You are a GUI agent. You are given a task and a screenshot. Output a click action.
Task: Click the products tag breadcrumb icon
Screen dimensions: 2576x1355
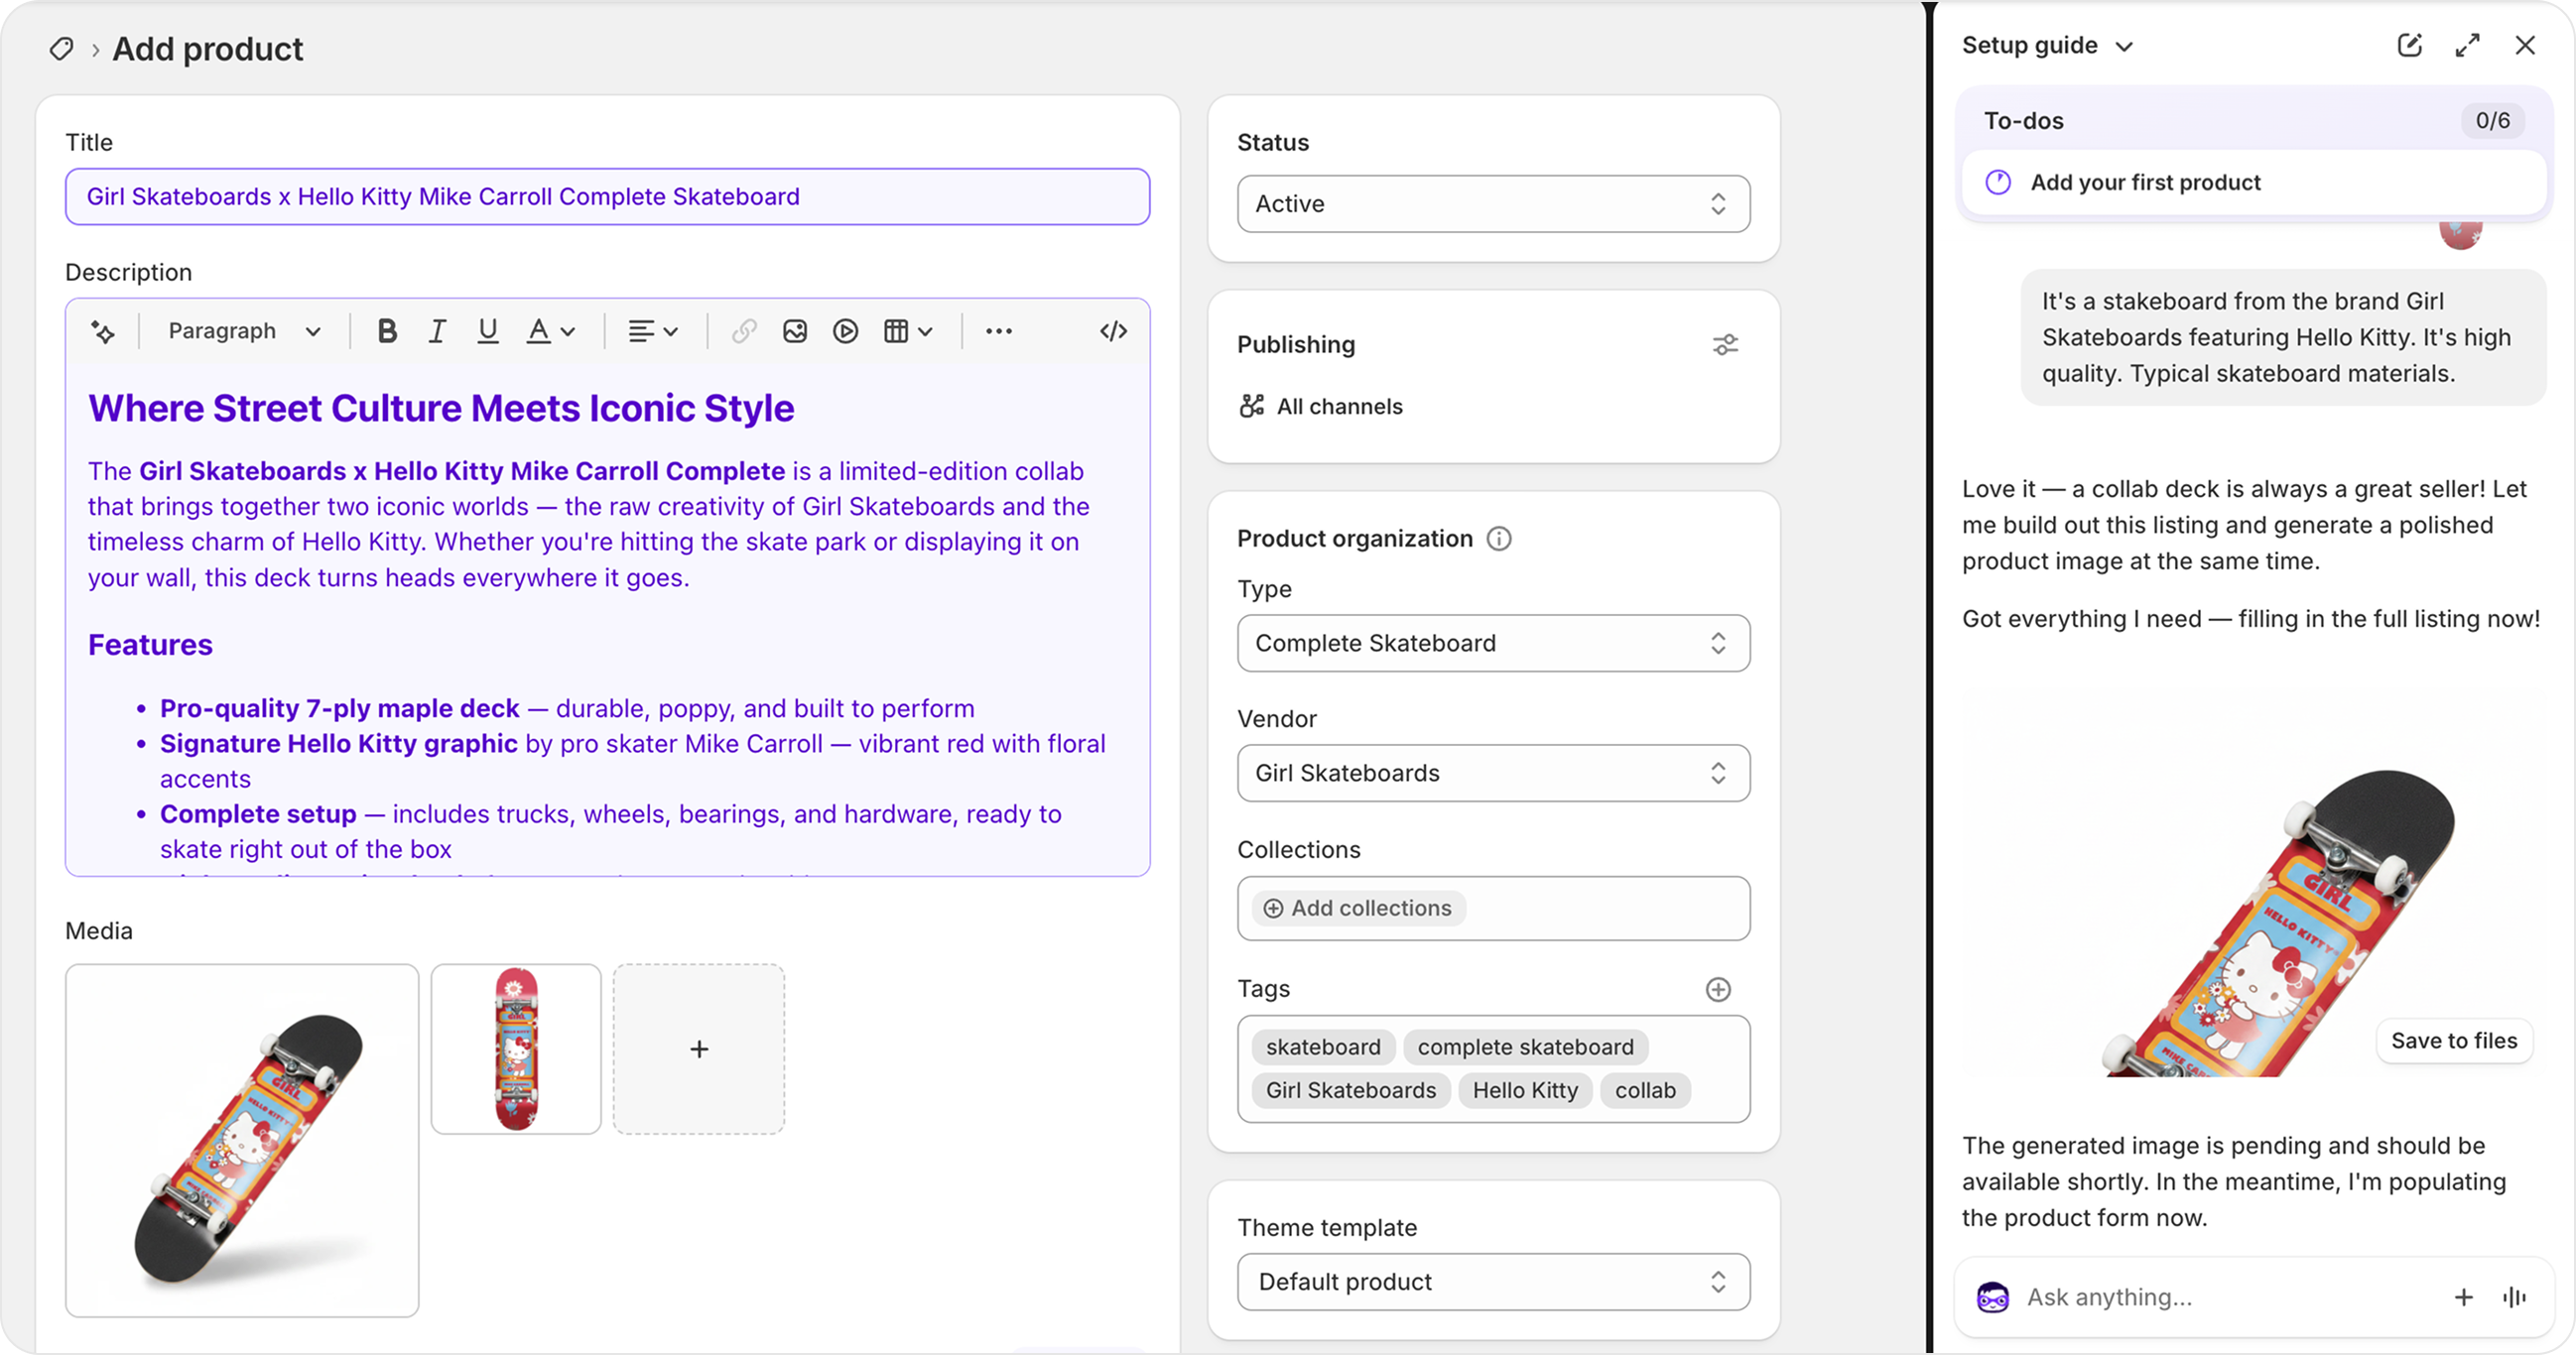(x=61, y=49)
